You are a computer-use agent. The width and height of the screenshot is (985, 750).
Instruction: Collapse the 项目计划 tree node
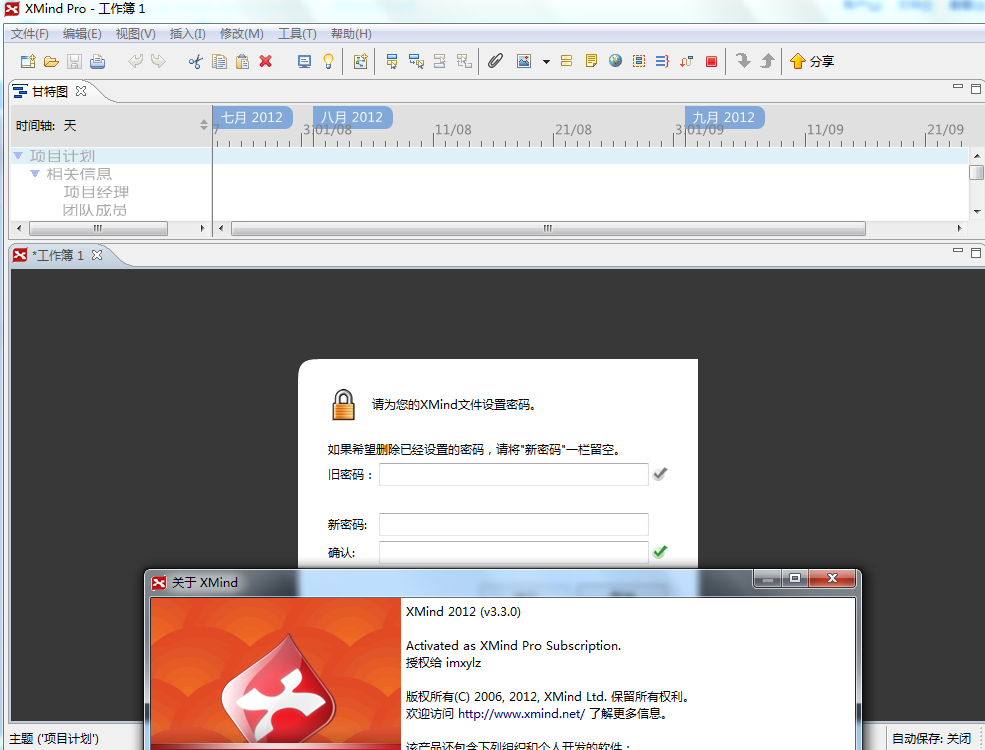point(18,156)
